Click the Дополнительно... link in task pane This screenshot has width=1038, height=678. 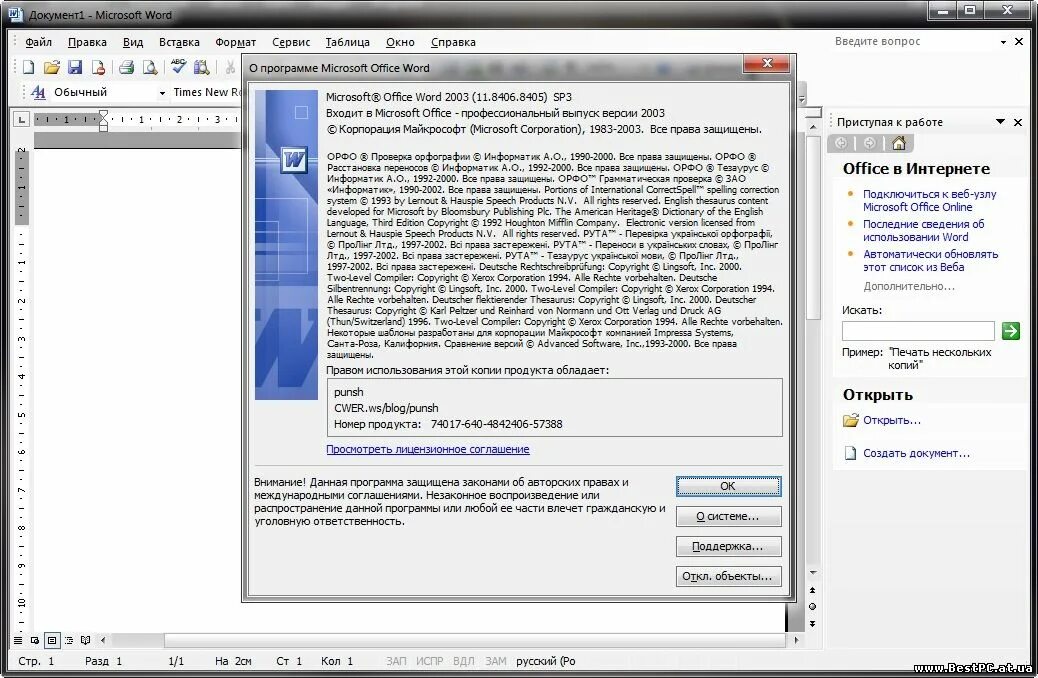click(909, 287)
